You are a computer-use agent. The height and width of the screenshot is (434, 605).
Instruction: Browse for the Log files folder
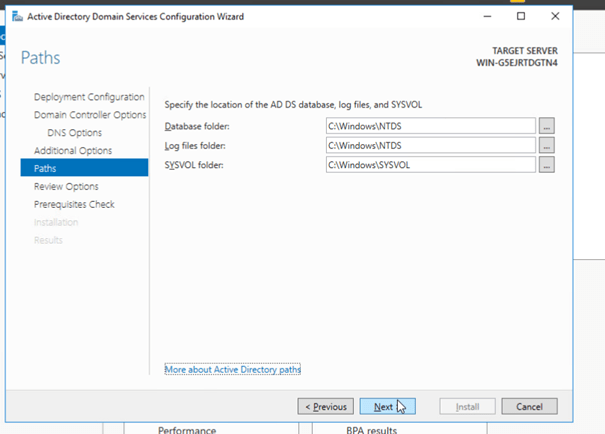(546, 145)
